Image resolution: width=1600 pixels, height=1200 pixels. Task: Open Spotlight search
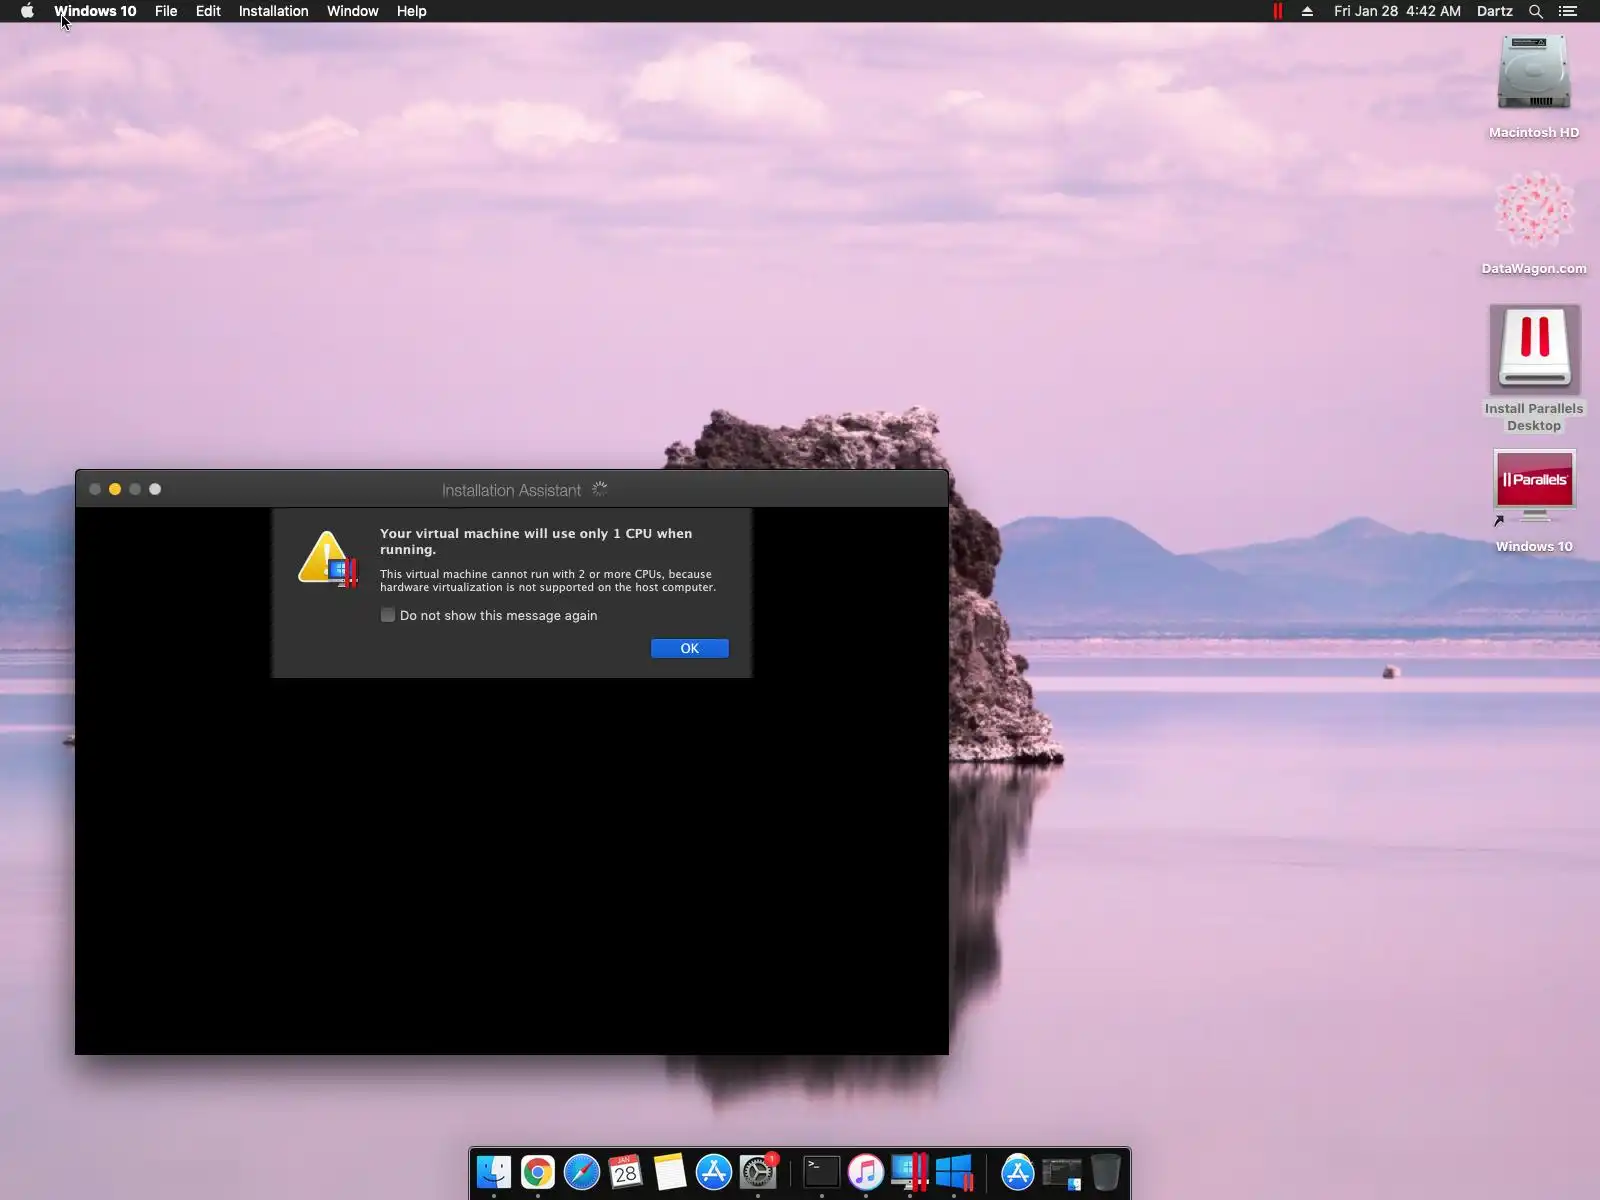tap(1536, 11)
